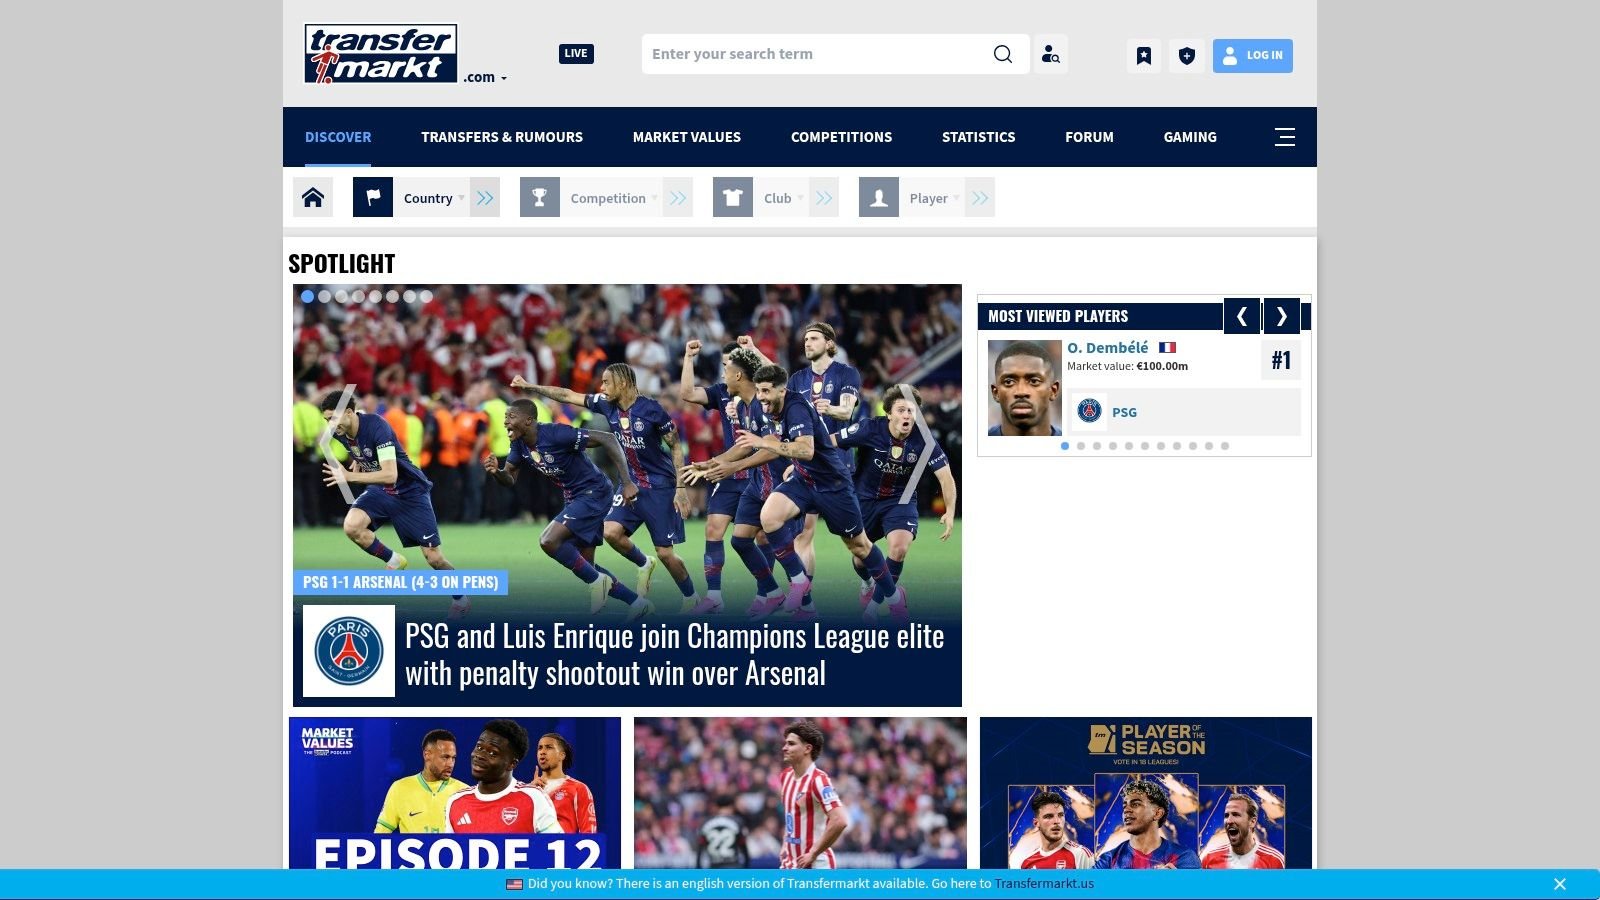Follow the Transfermarkt.us link
The width and height of the screenshot is (1600, 900).
click(x=1044, y=884)
